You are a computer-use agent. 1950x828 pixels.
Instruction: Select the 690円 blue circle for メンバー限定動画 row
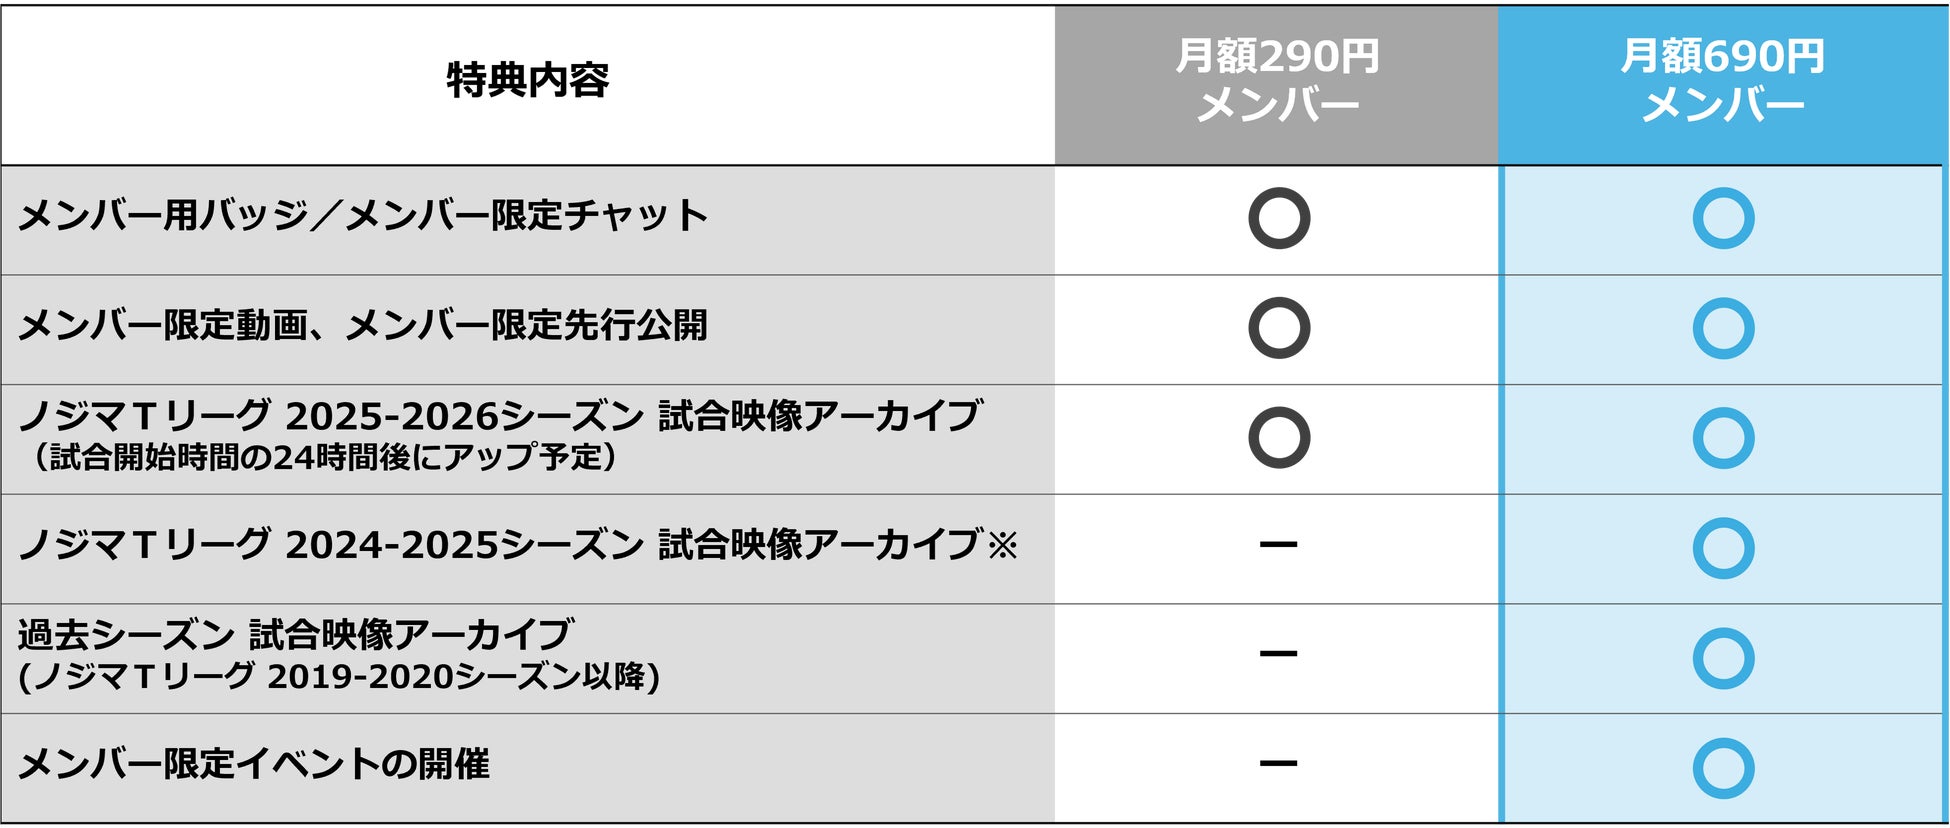[x=1723, y=328]
